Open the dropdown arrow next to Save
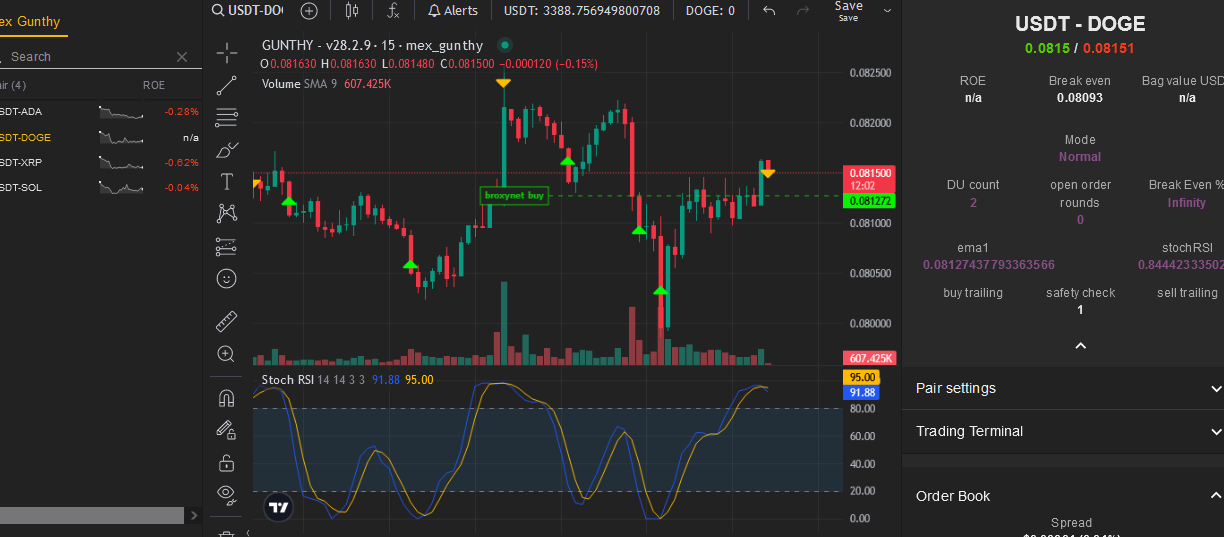 [x=886, y=10]
